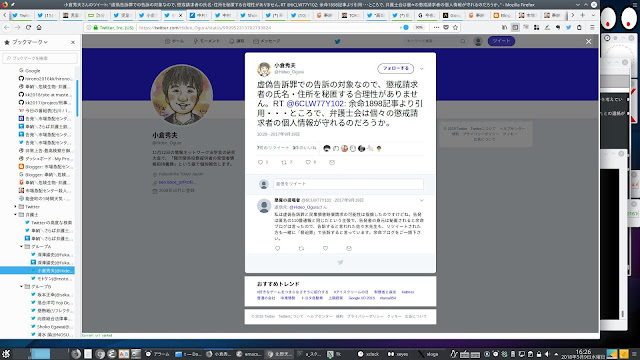Like the main tweet heart icon
This screenshot has height=360, width=640.
[308, 162]
